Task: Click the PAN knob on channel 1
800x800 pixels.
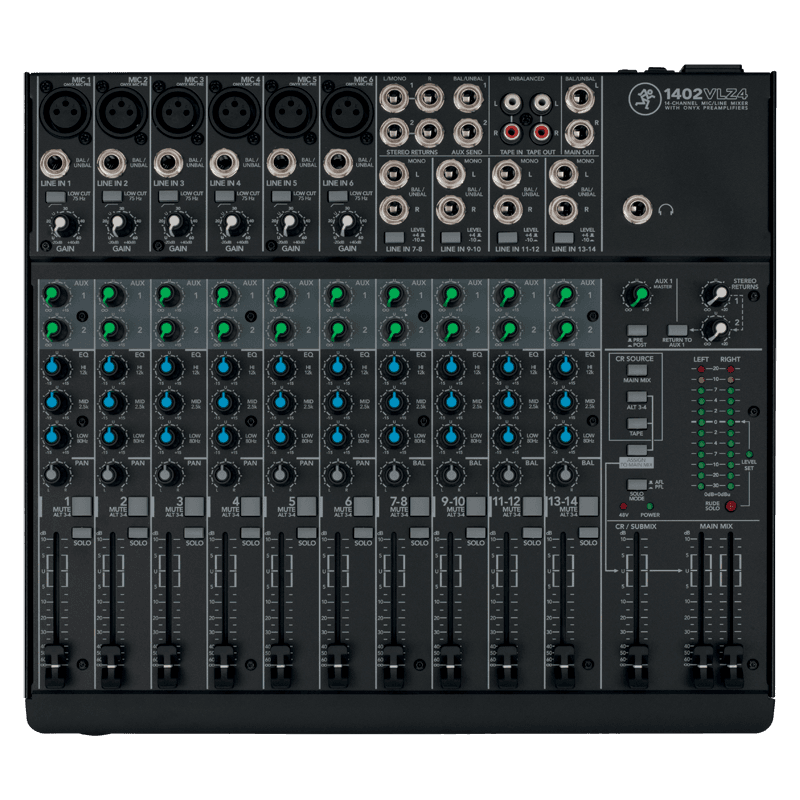Action: pyautogui.click(x=55, y=474)
